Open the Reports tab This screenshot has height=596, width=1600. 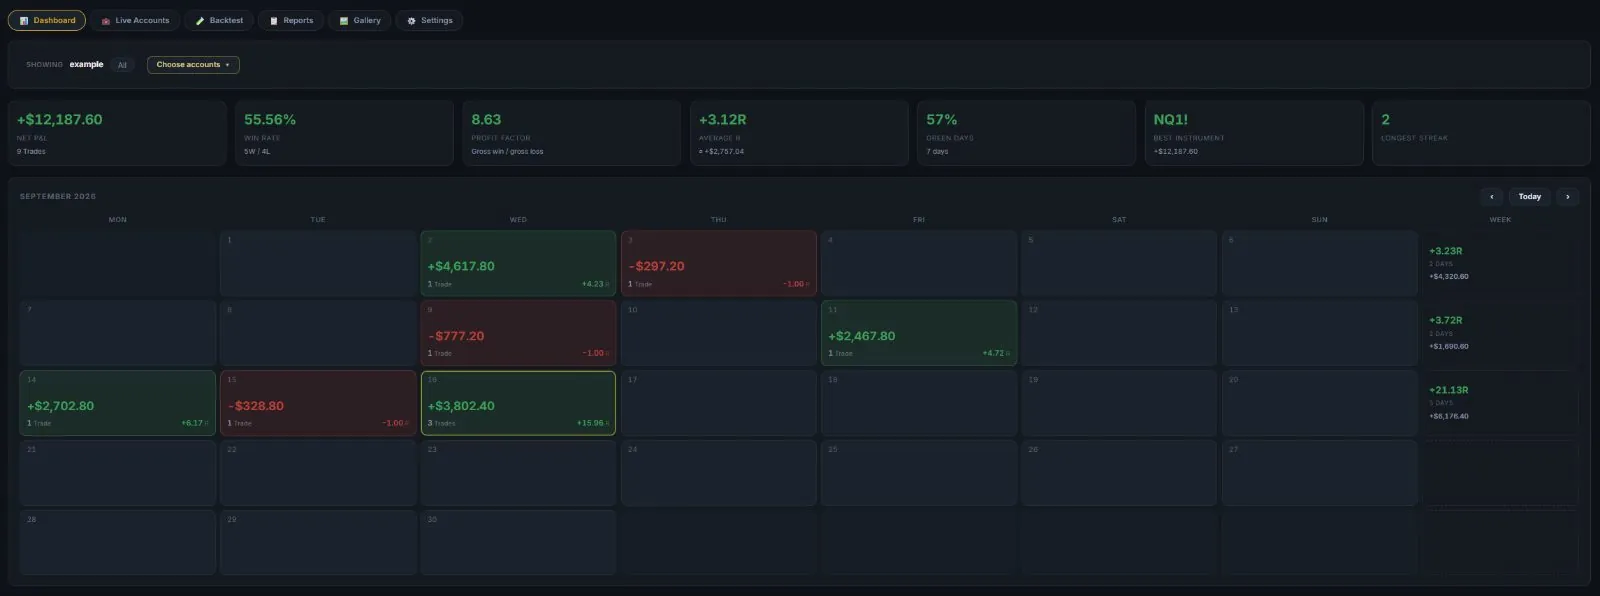point(291,20)
